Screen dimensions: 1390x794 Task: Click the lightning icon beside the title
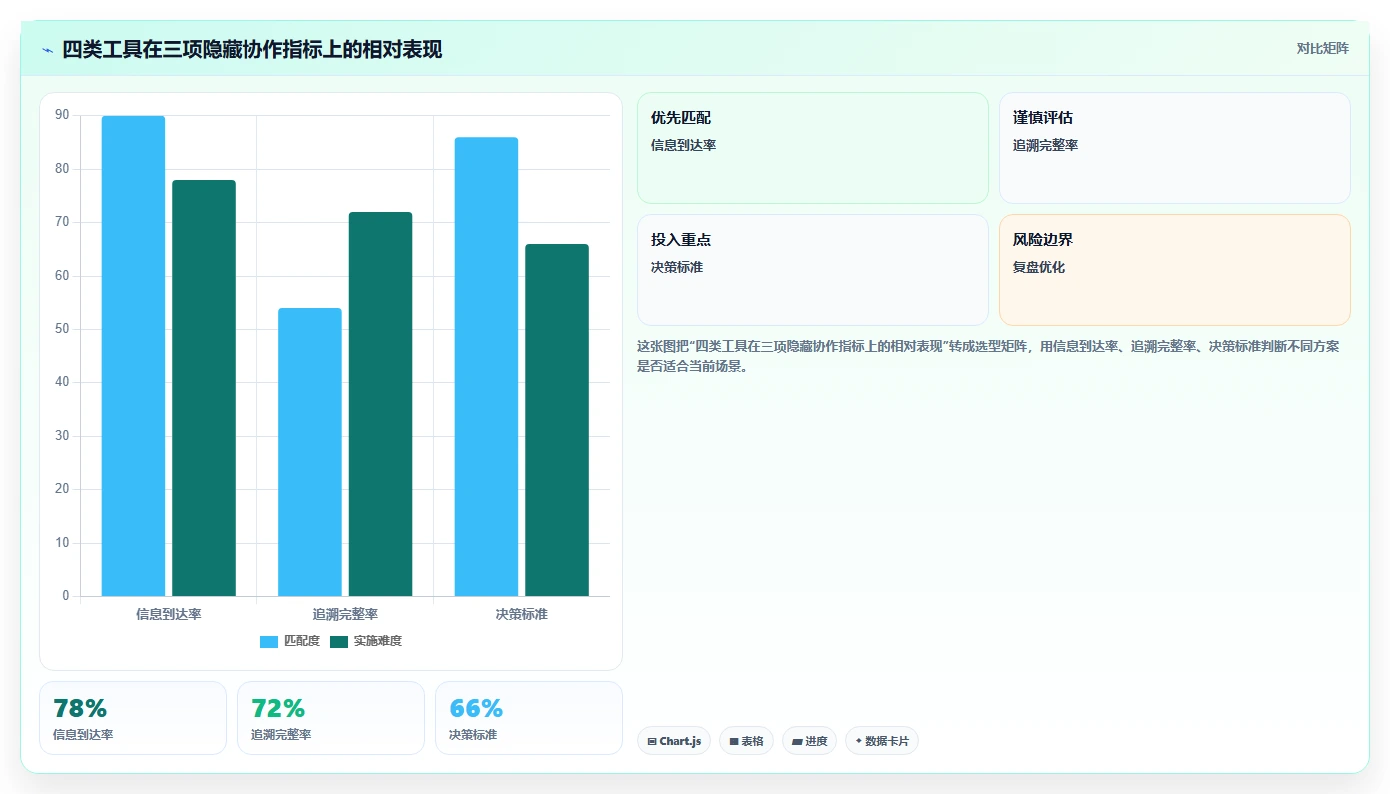click(47, 50)
